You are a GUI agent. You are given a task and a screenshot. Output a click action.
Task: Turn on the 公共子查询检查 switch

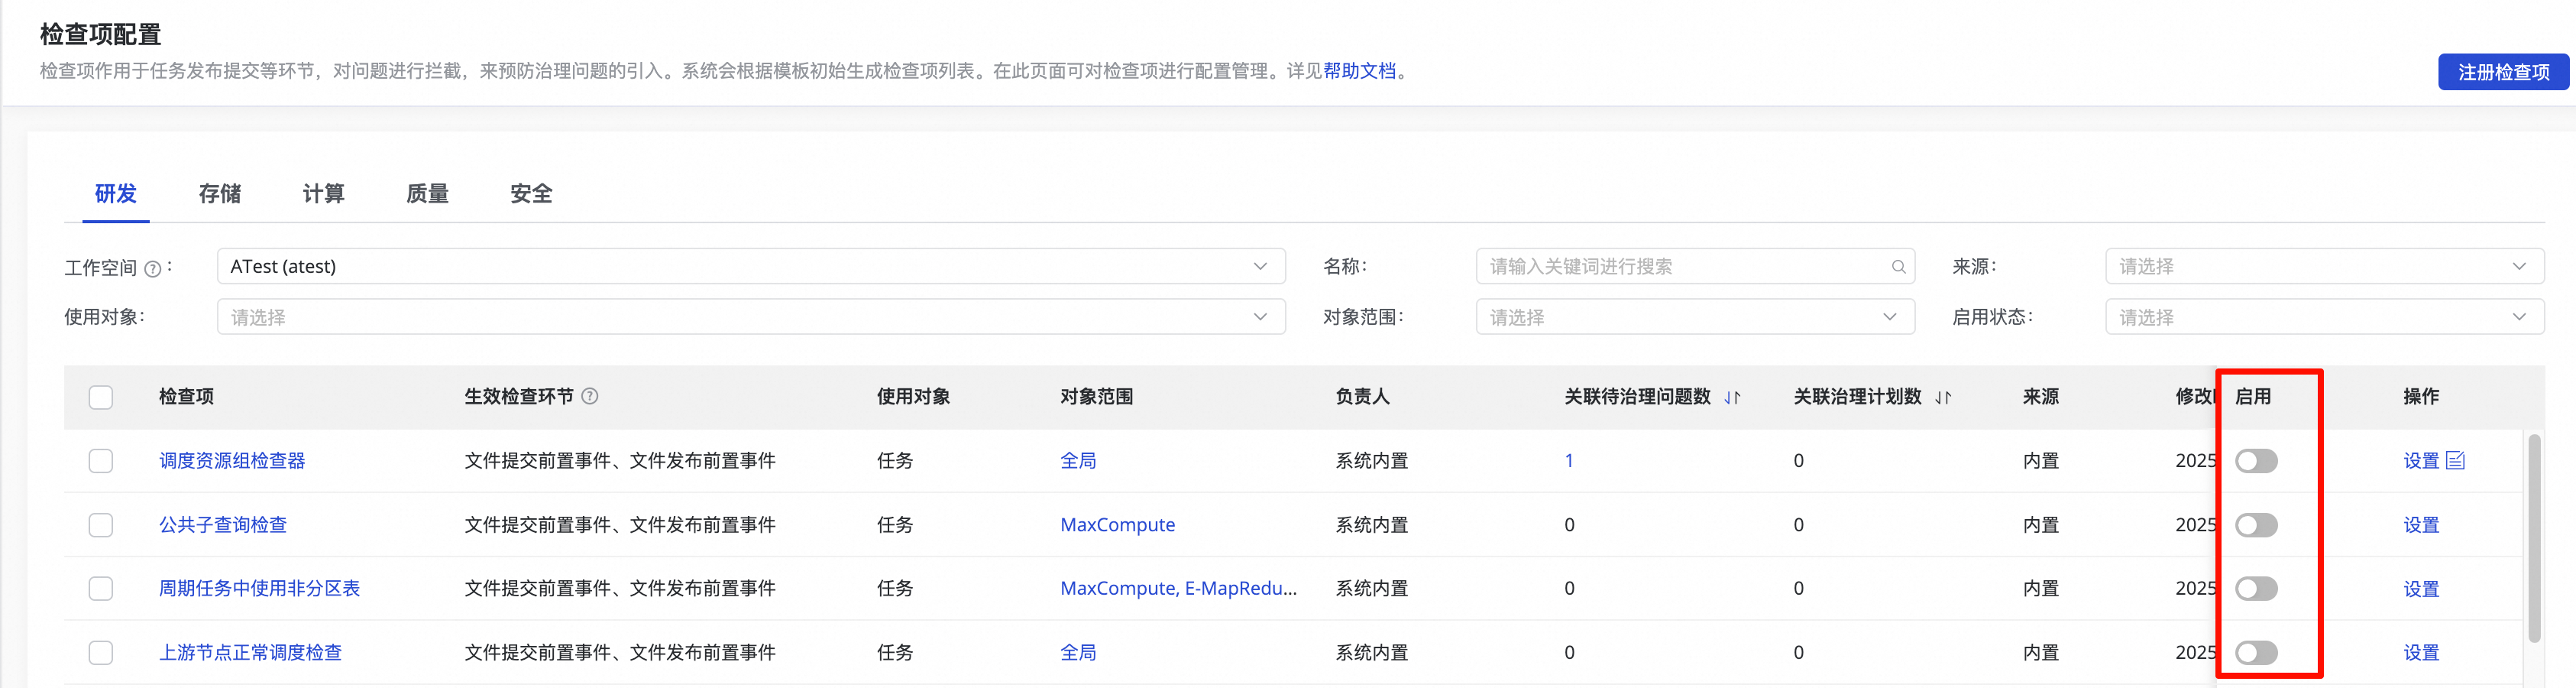(x=2256, y=525)
